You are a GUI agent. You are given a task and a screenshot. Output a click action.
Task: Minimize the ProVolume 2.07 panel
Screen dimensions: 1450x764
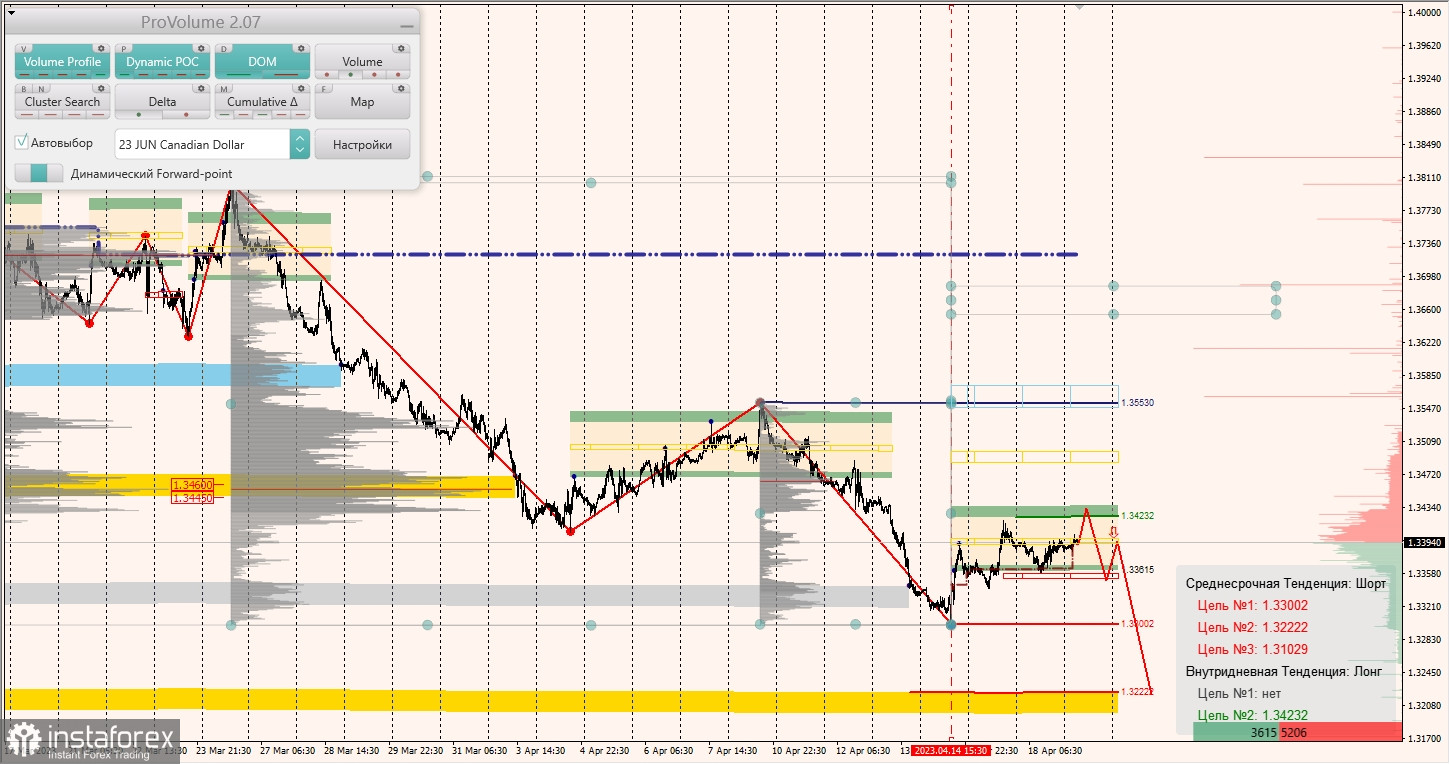coord(406,26)
